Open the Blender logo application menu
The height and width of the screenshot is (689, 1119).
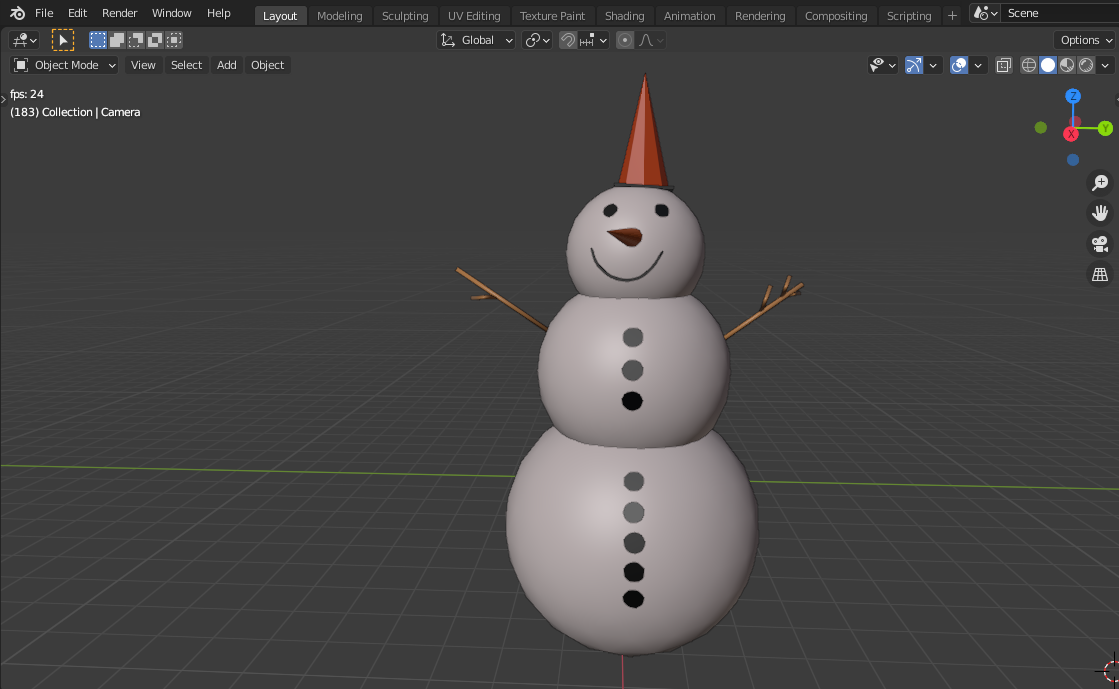tap(17, 13)
